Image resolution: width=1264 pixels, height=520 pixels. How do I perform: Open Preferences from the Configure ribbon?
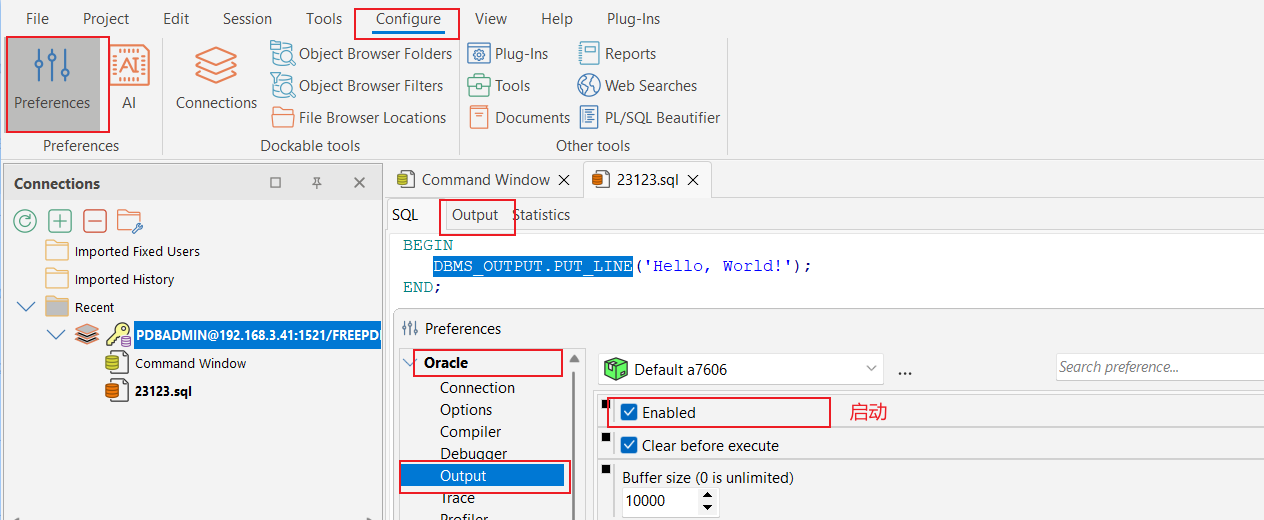[x=52, y=84]
